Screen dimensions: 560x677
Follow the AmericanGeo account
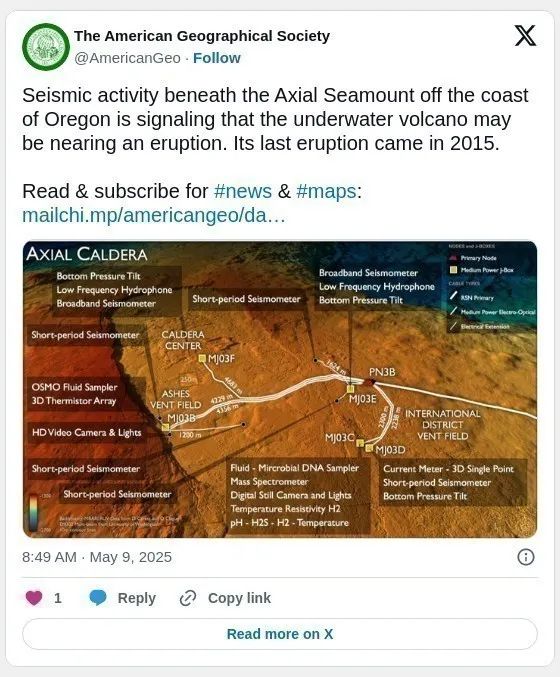(216, 58)
